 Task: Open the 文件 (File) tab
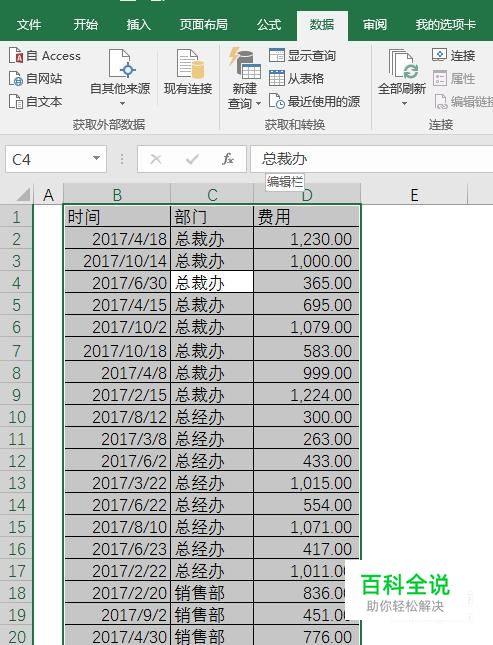coord(29,25)
